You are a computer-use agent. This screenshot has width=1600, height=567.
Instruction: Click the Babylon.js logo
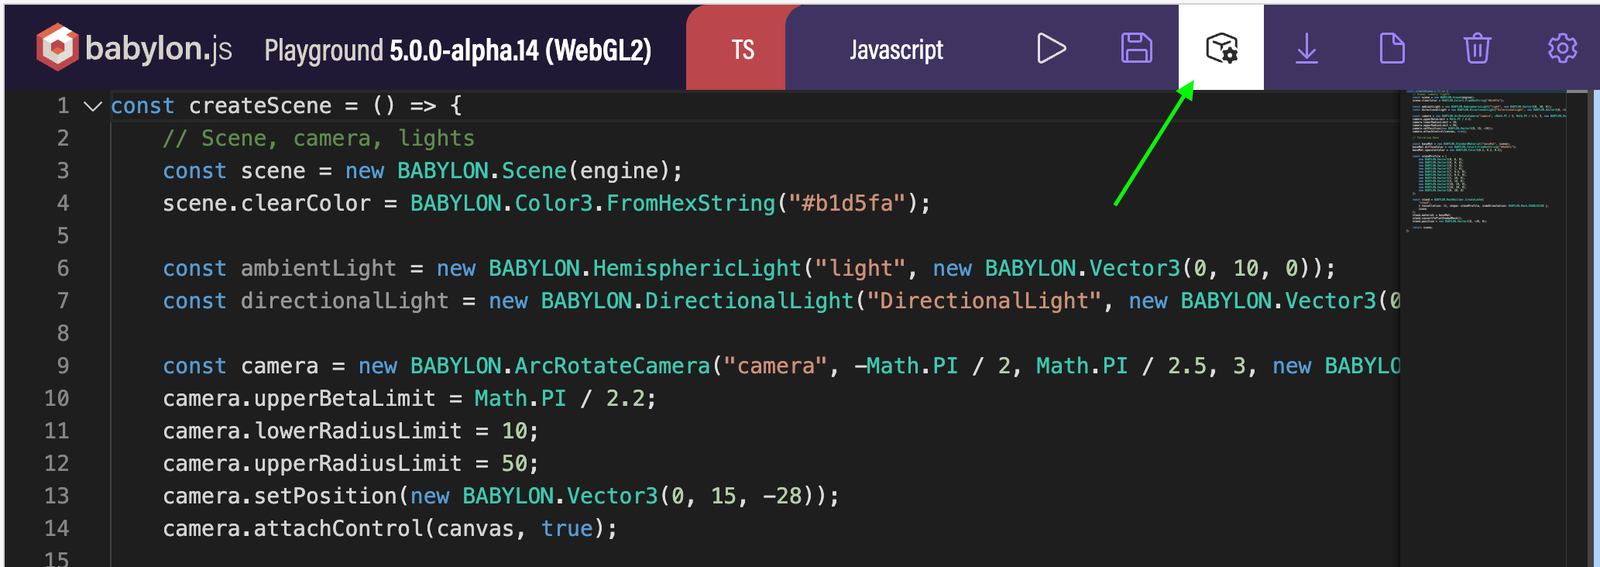(134, 48)
